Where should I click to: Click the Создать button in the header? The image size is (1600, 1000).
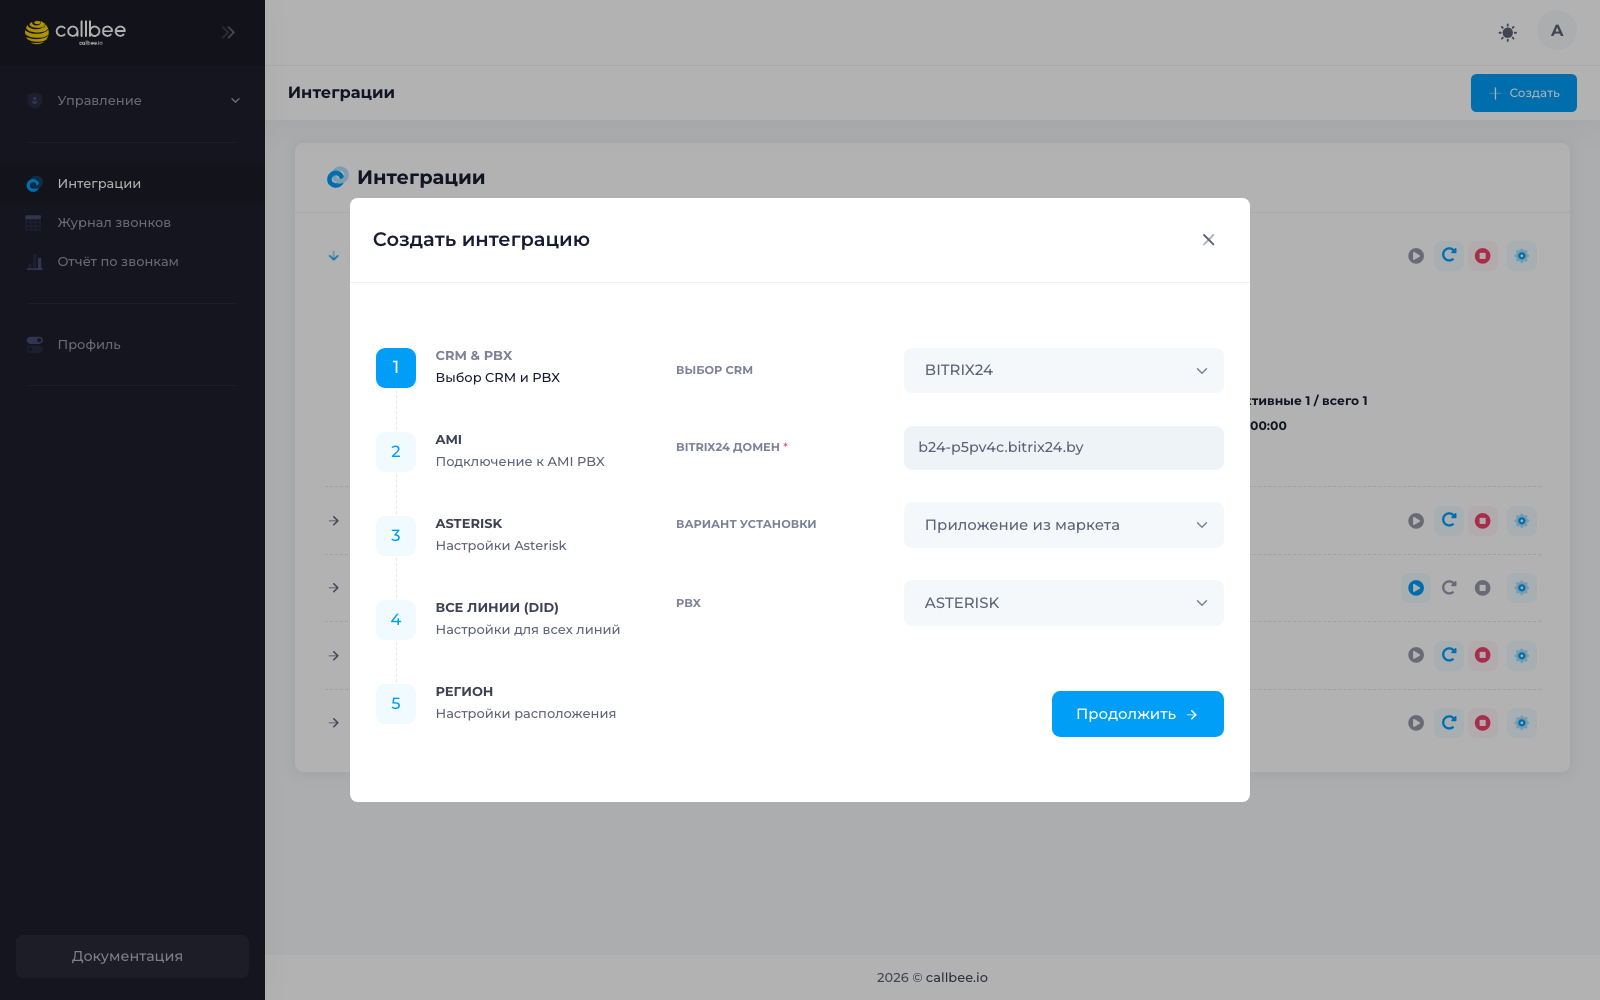pyautogui.click(x=1524, y=93)
